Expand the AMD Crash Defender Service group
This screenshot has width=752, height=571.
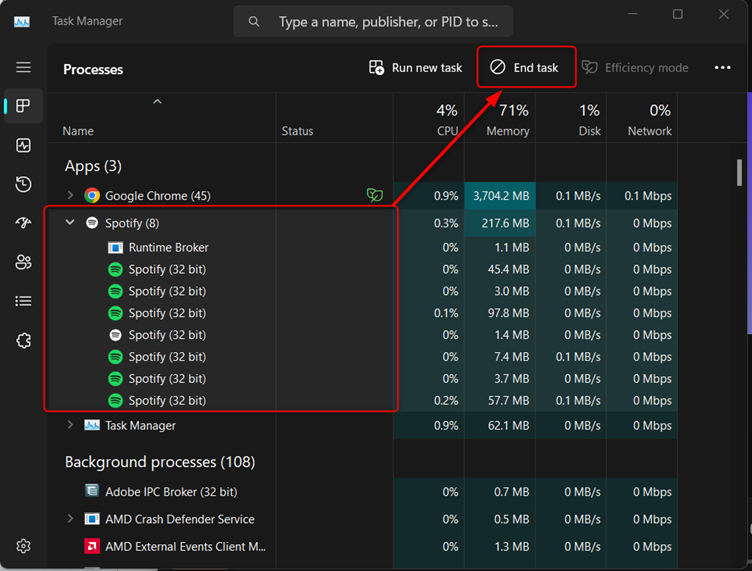coord(70,519)
